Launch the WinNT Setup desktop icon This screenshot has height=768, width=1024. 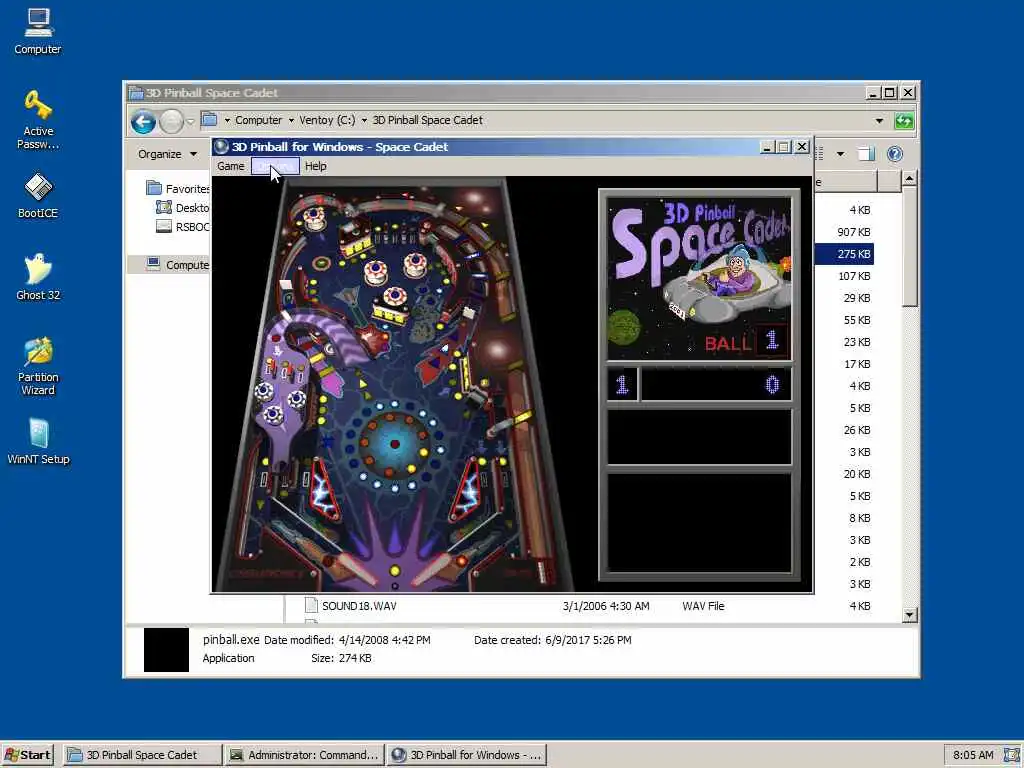coord(38,441)
